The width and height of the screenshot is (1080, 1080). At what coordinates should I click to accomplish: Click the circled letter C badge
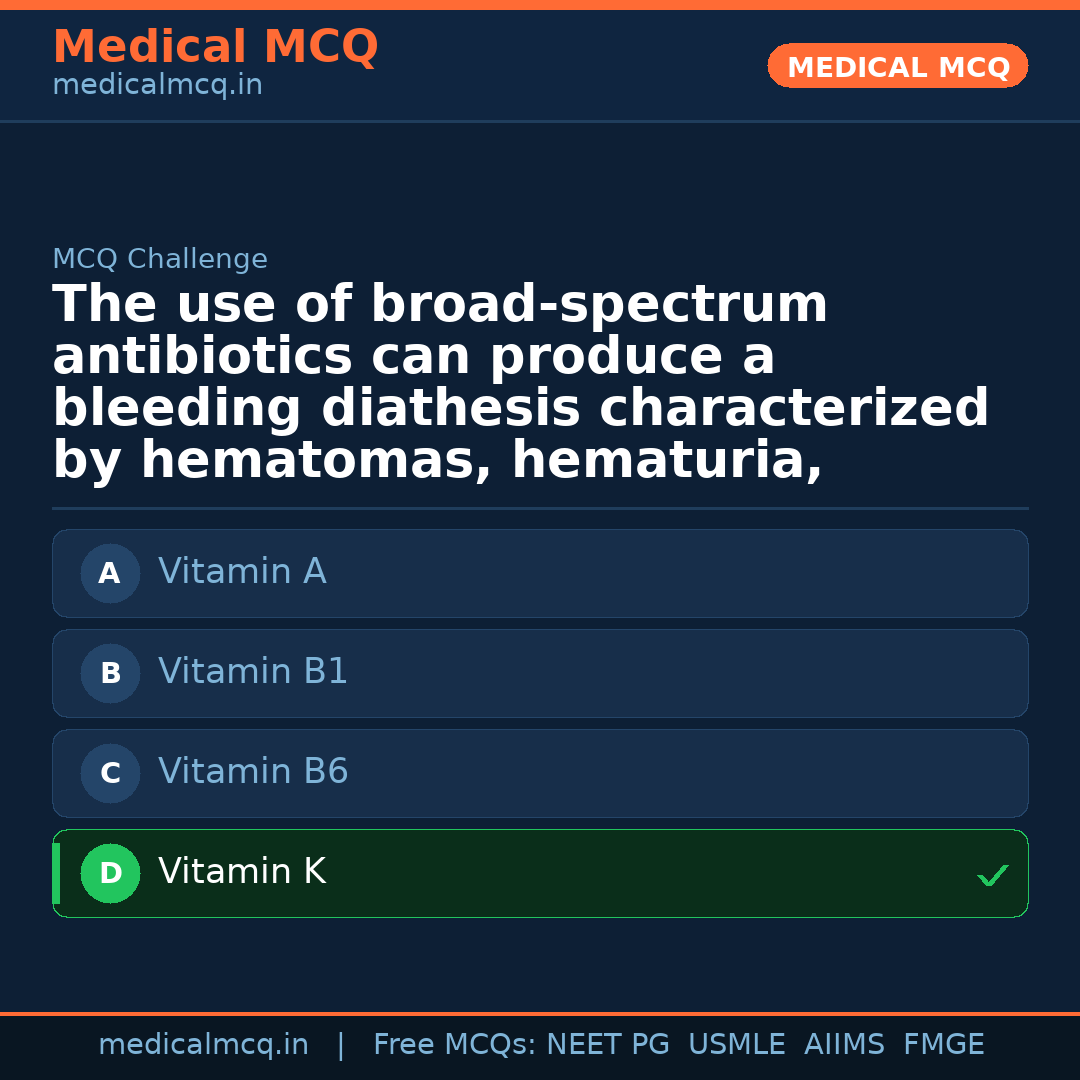point(110,774)
